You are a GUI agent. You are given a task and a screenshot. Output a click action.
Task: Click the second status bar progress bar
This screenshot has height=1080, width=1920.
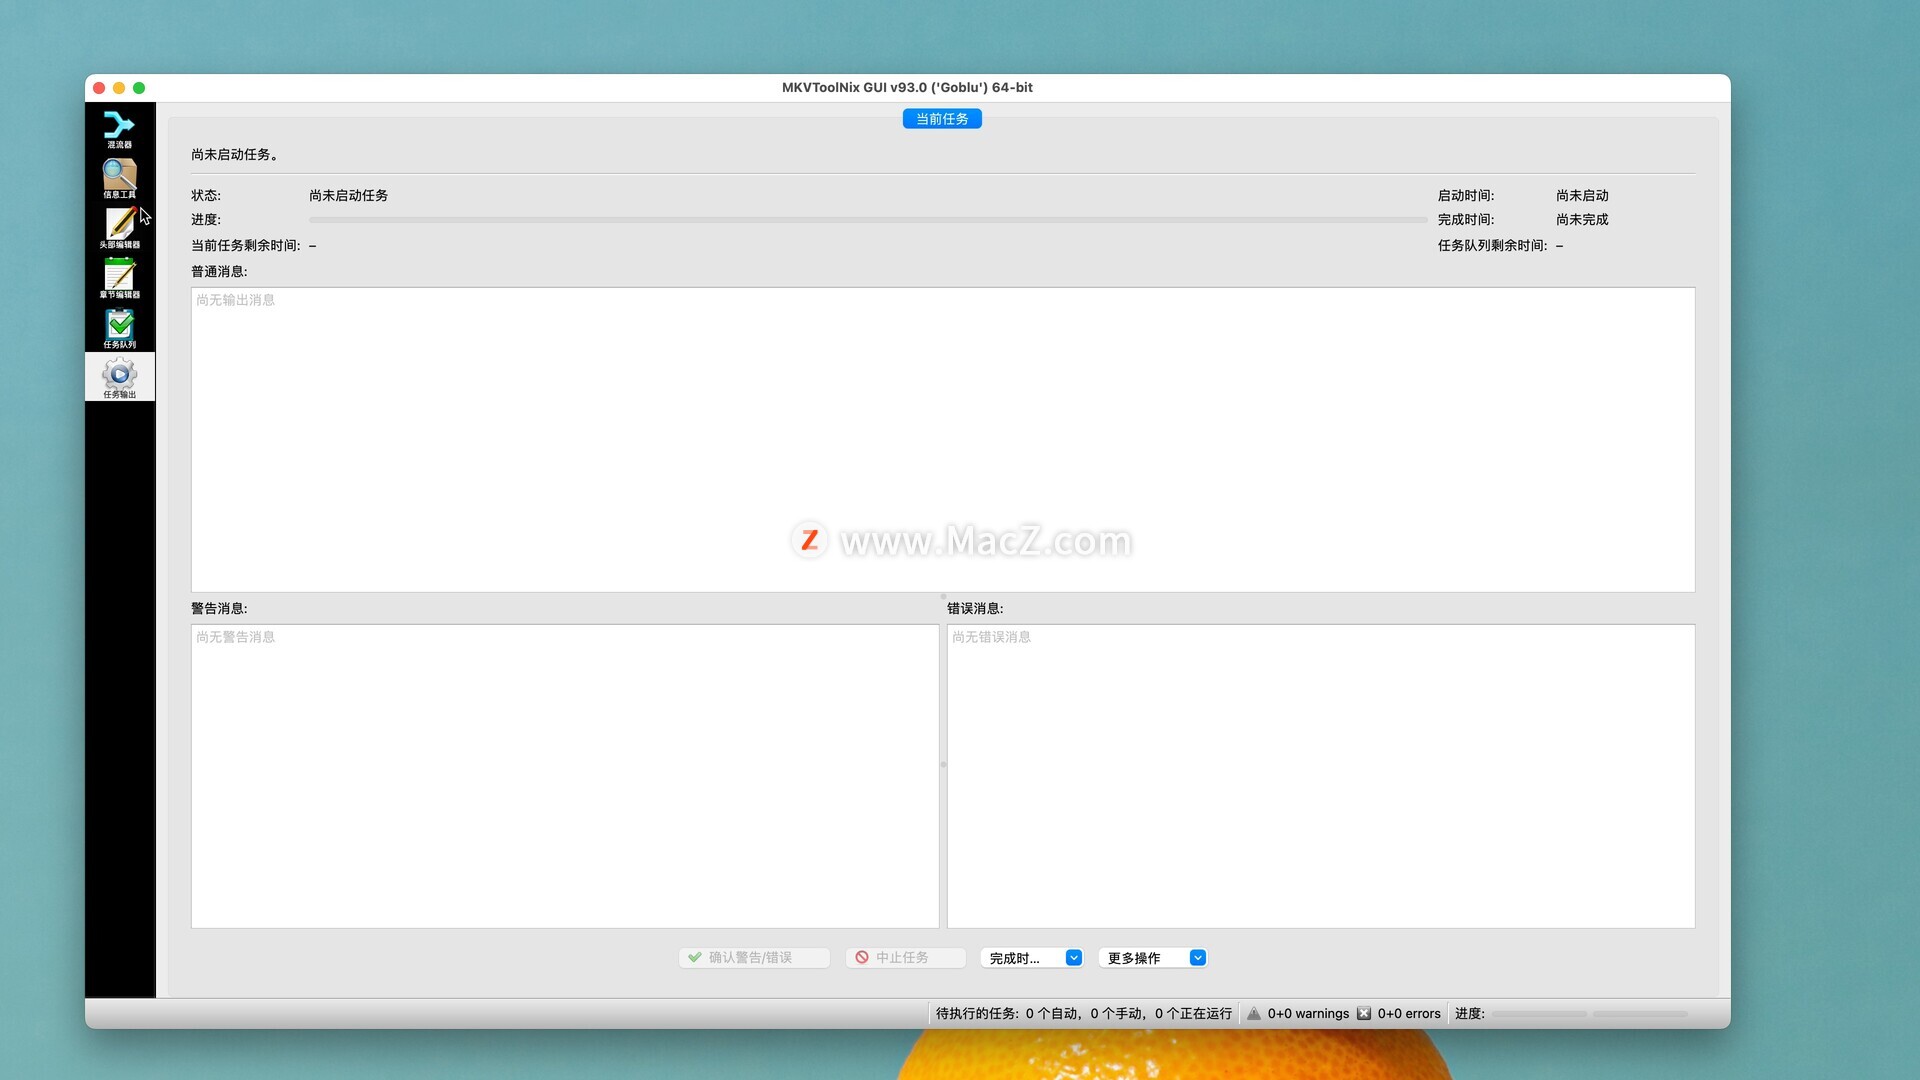[x=1640, y=1014]
